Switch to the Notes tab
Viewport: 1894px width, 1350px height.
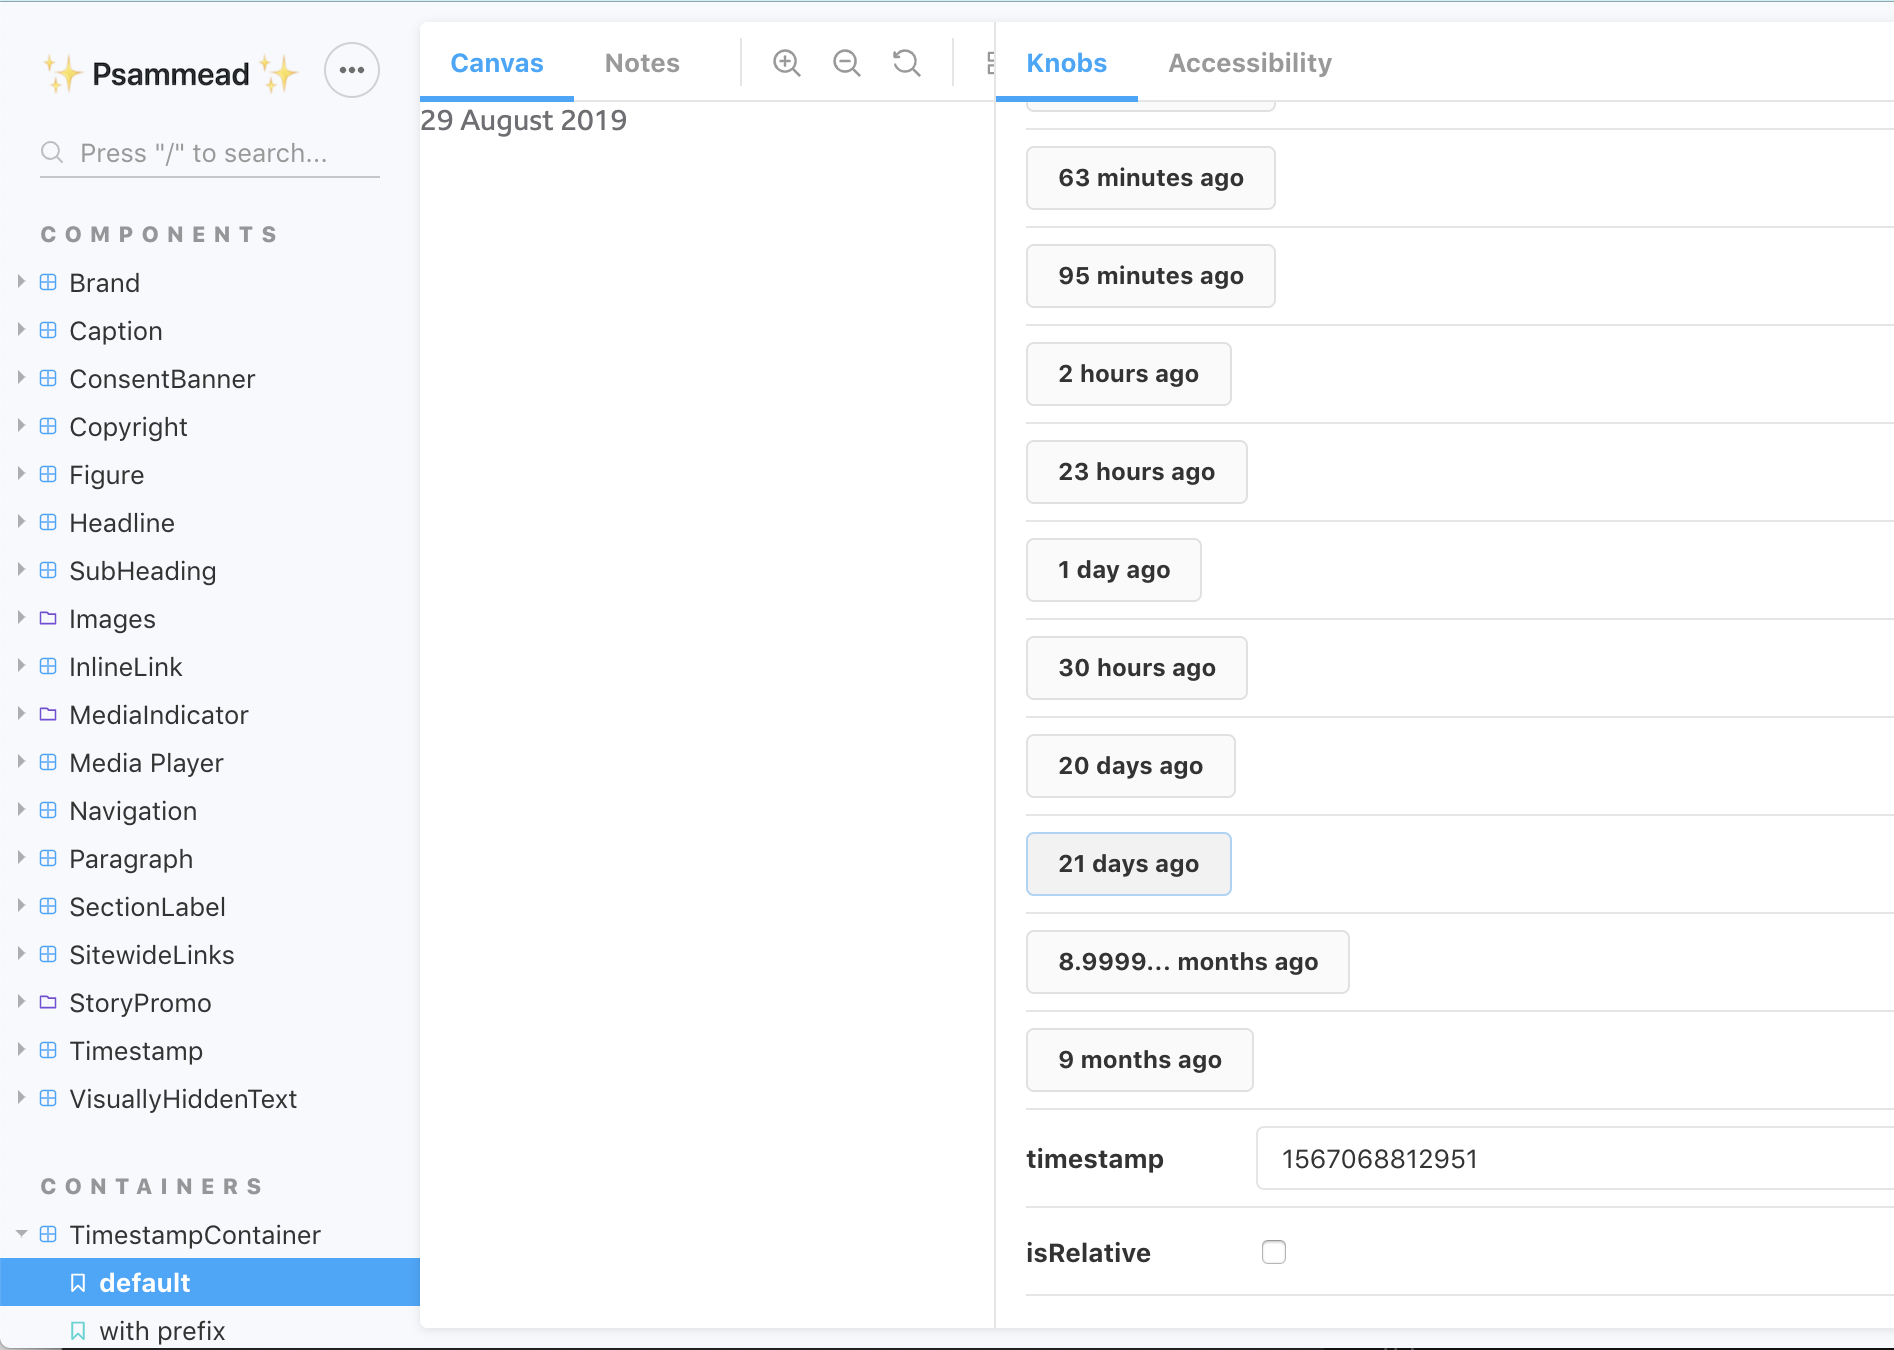(641, 62)
